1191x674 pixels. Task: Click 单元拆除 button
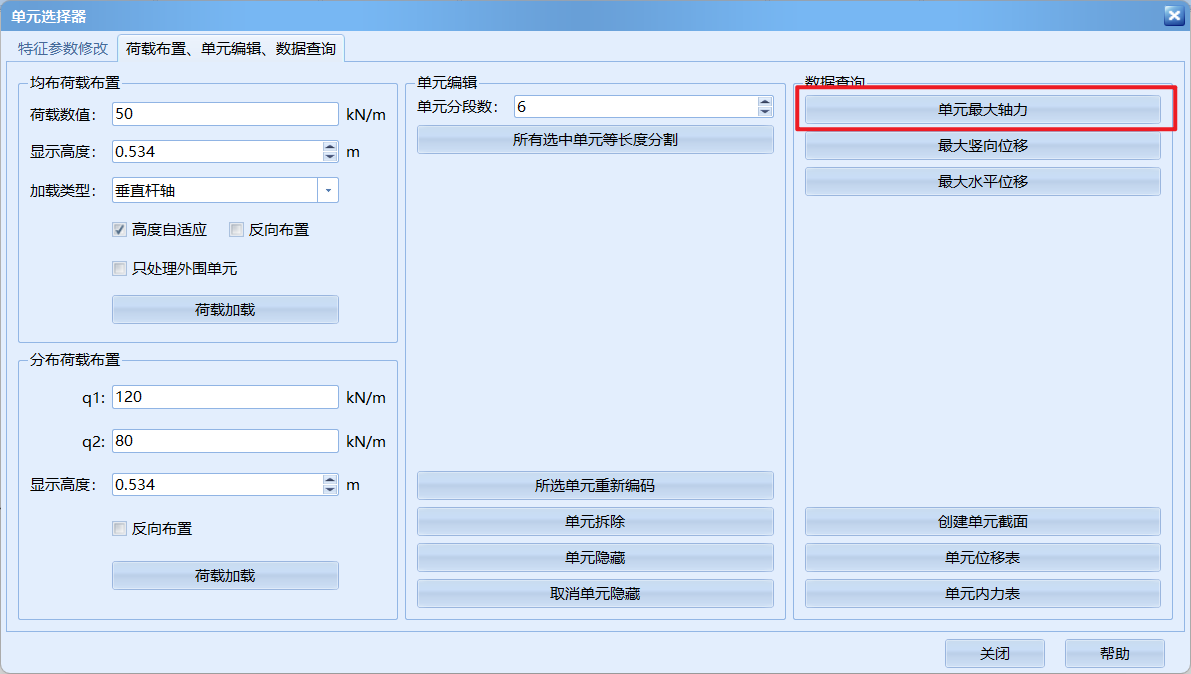click(595, 522)
